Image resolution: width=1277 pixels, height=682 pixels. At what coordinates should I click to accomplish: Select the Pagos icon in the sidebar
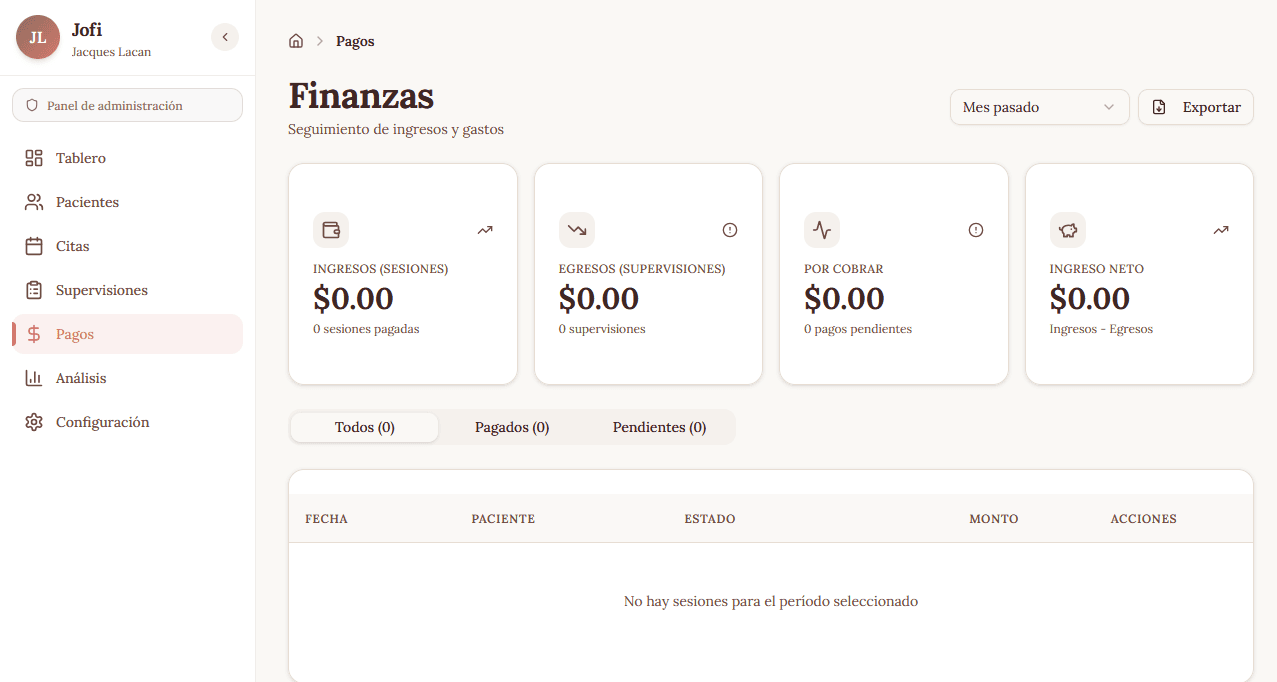point(34,333)
